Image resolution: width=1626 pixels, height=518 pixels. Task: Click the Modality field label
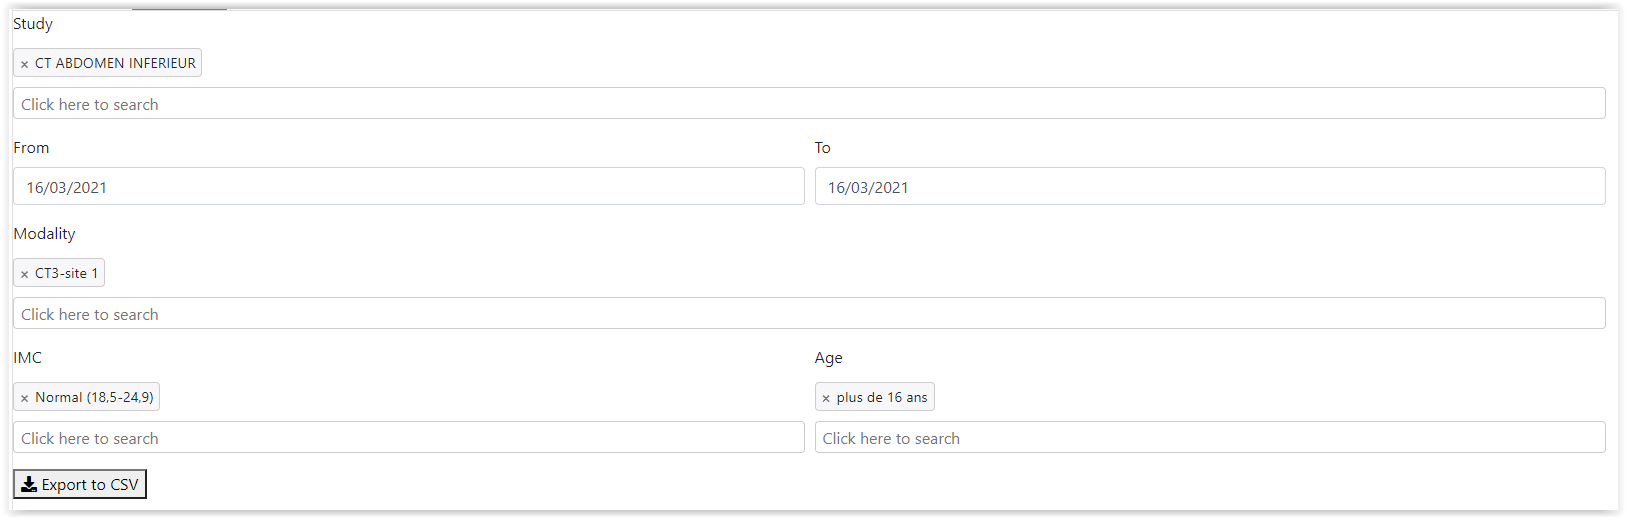click(44, 234)
